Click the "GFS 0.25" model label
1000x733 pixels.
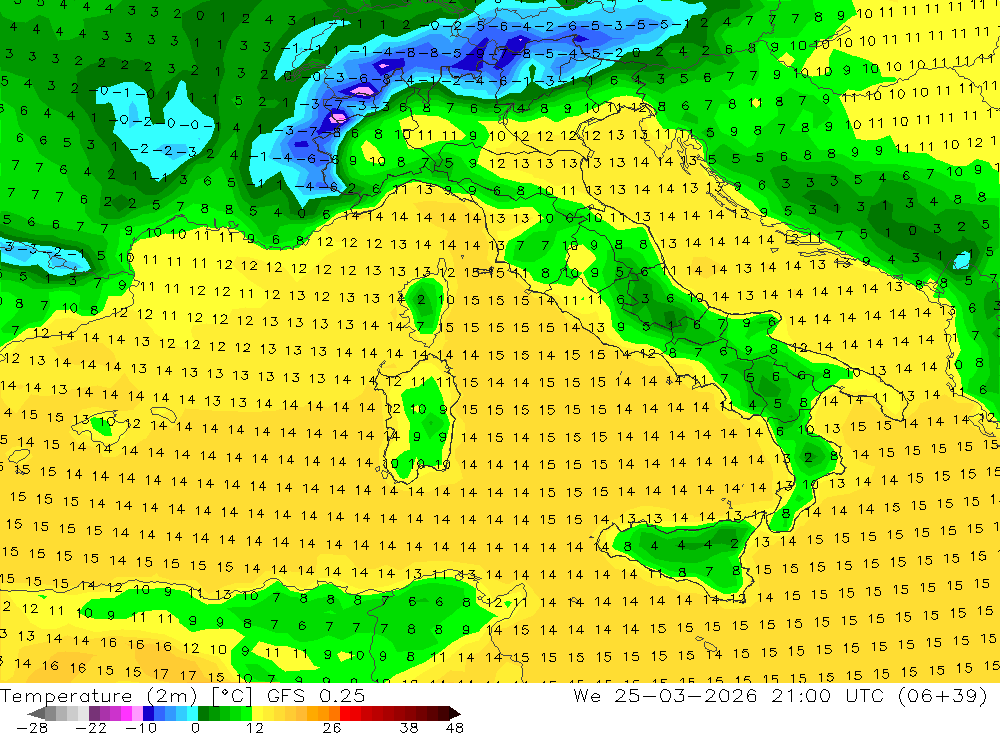[x=316, y=695]
